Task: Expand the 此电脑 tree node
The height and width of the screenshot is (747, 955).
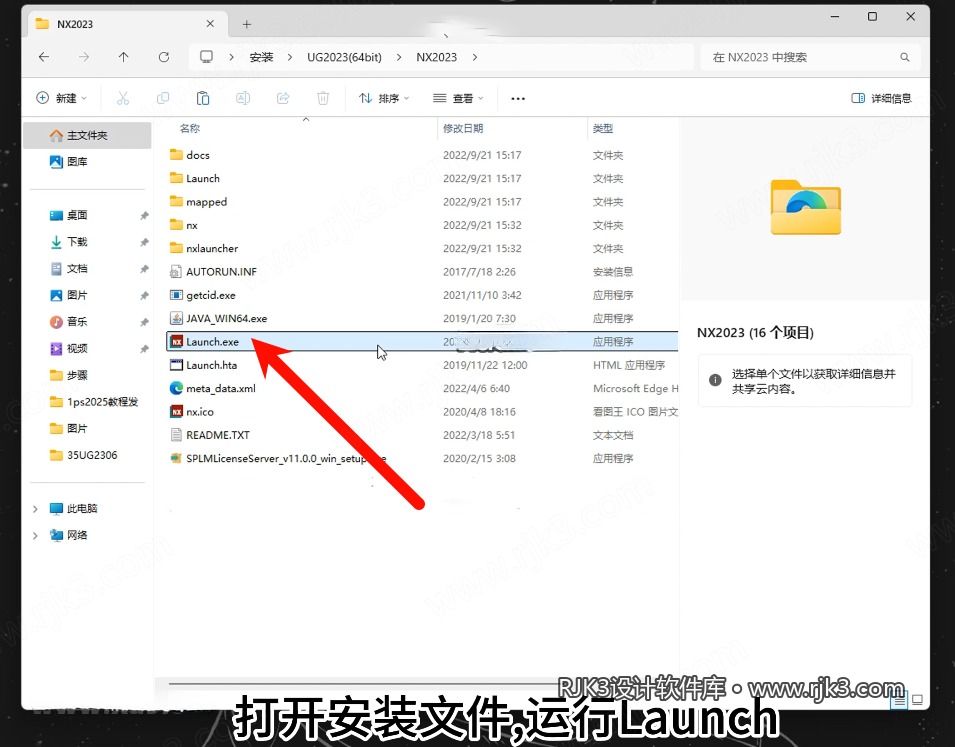Action: click(35, 509)
